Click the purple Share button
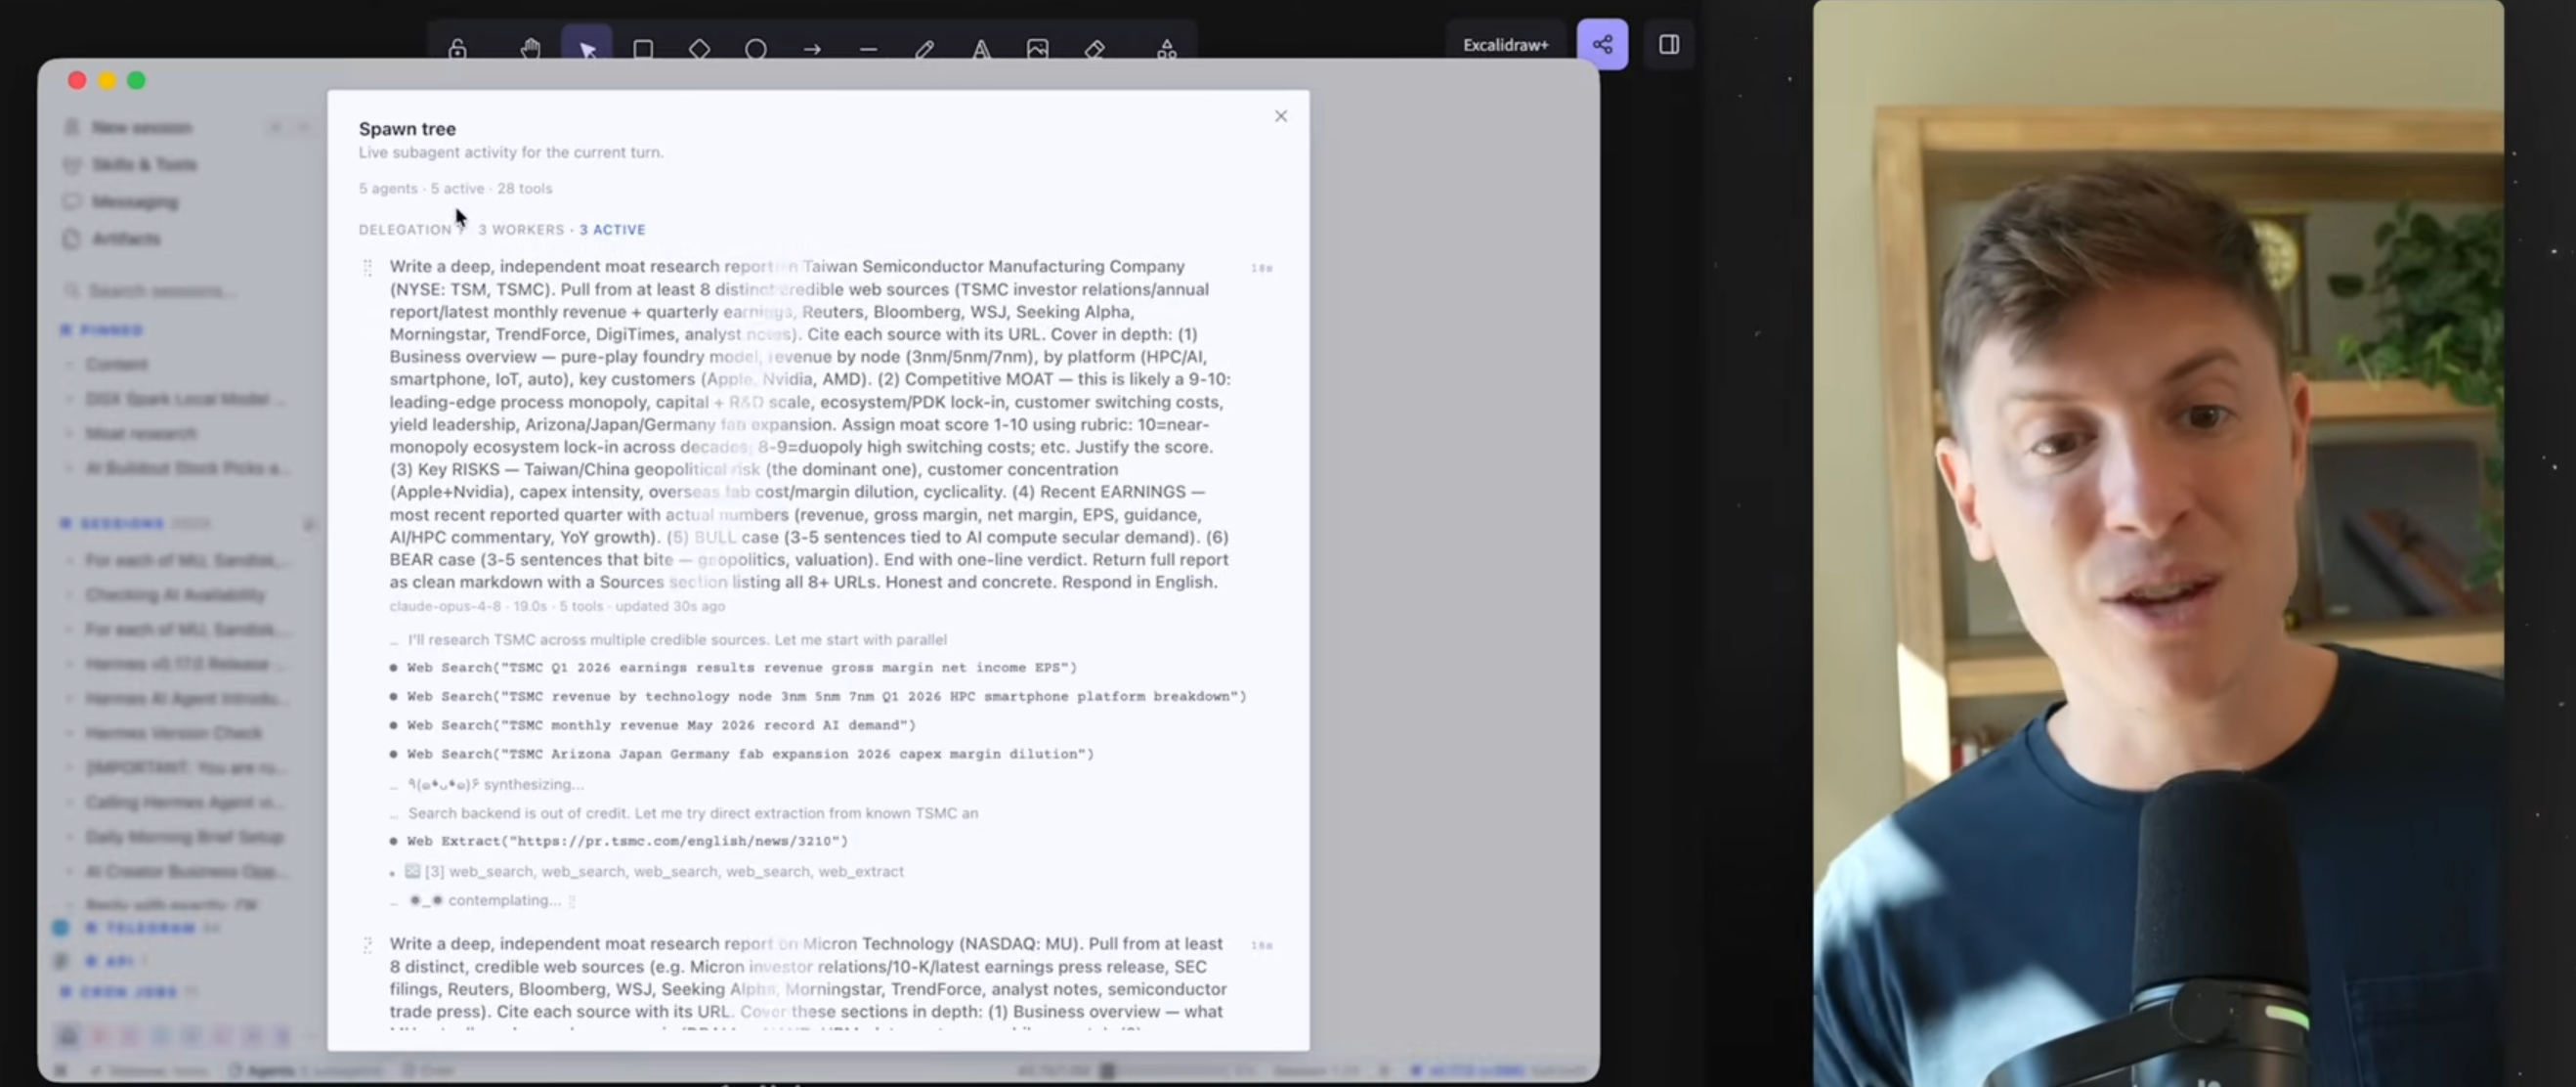The width and height of the screenshot is (2576, 1087). [x=1602, y=45]
